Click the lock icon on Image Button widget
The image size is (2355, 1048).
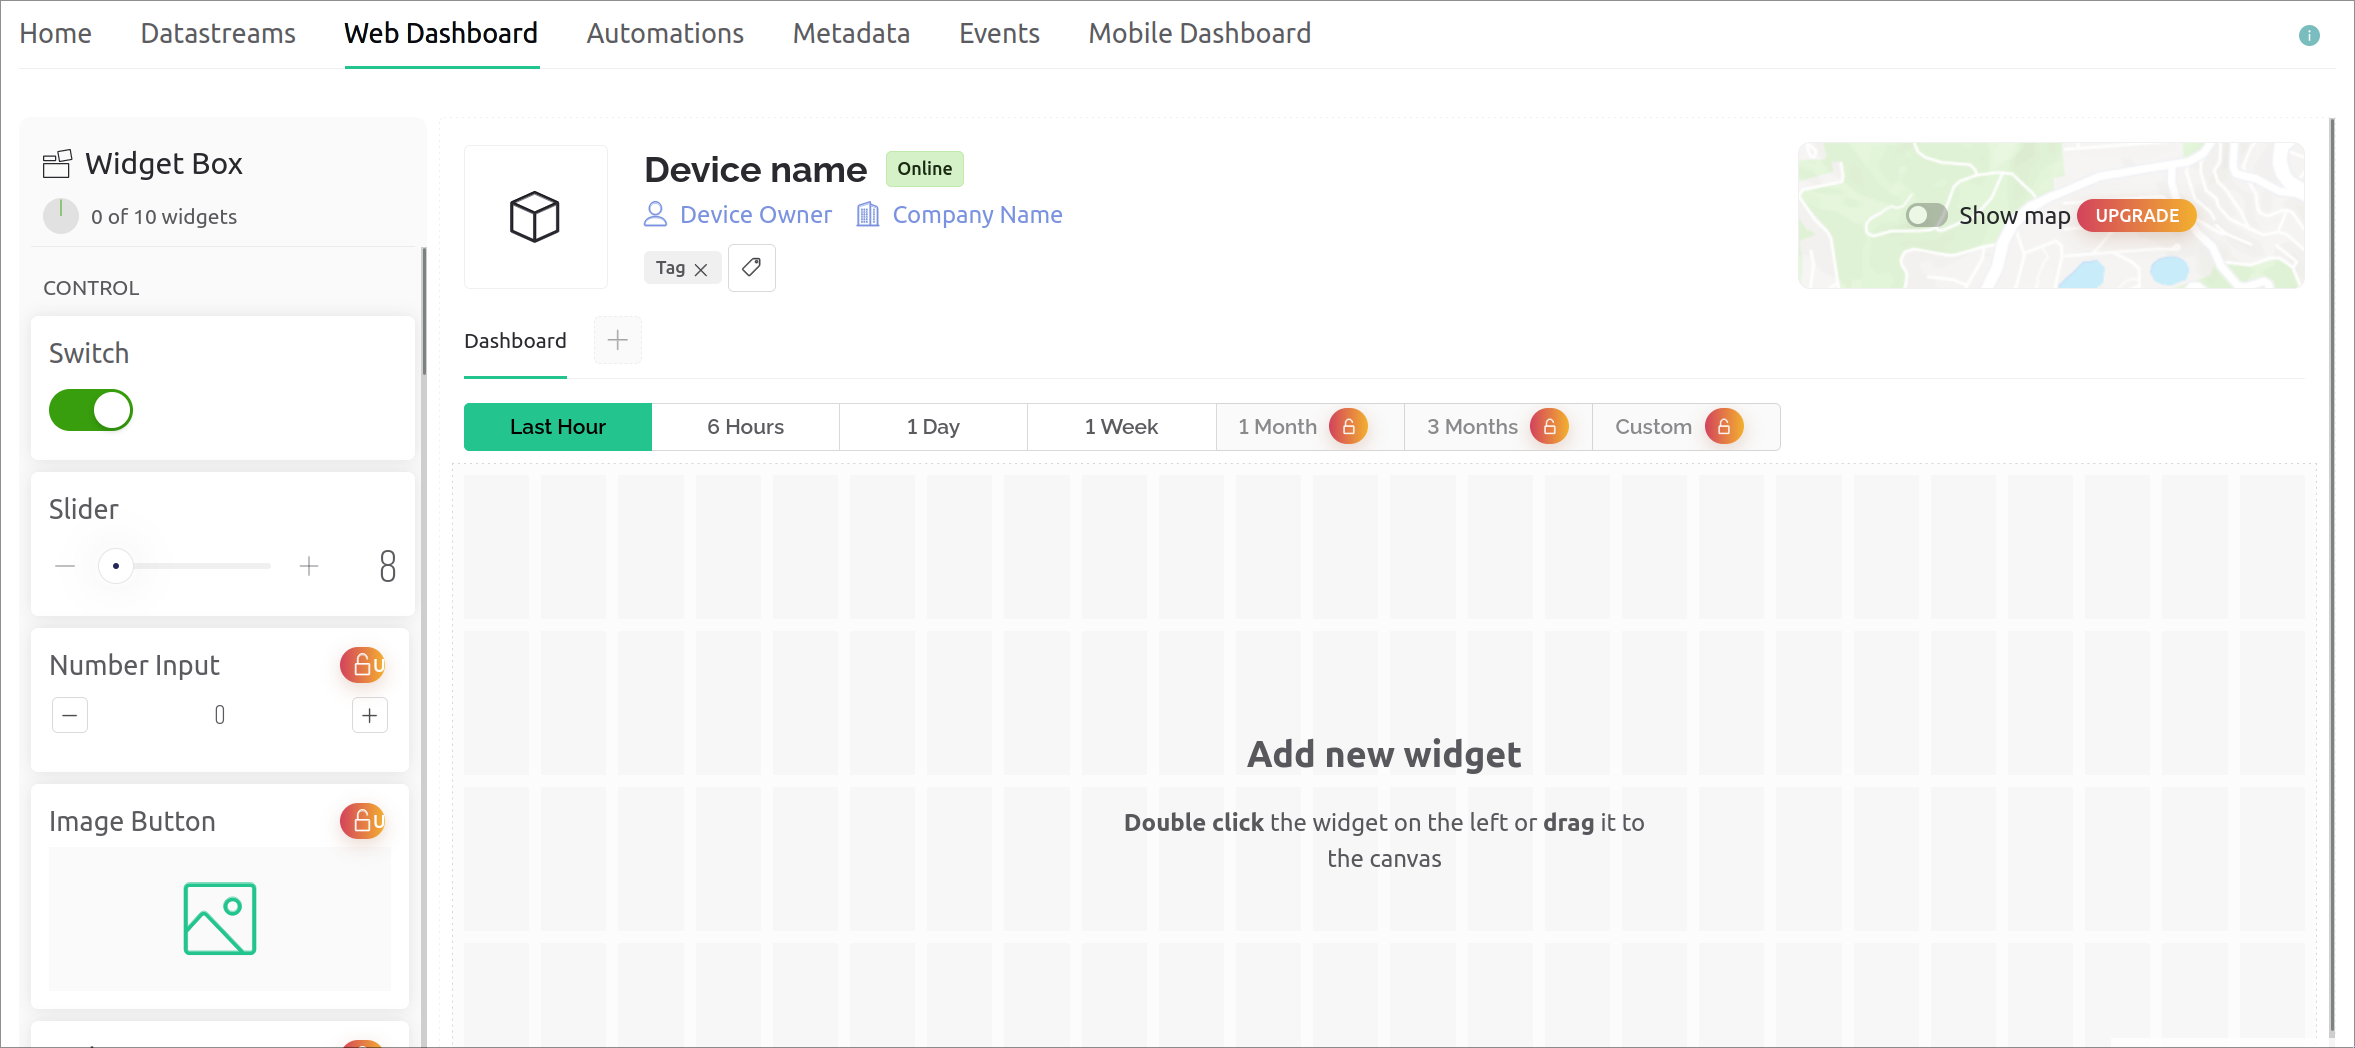pos(363,821)
